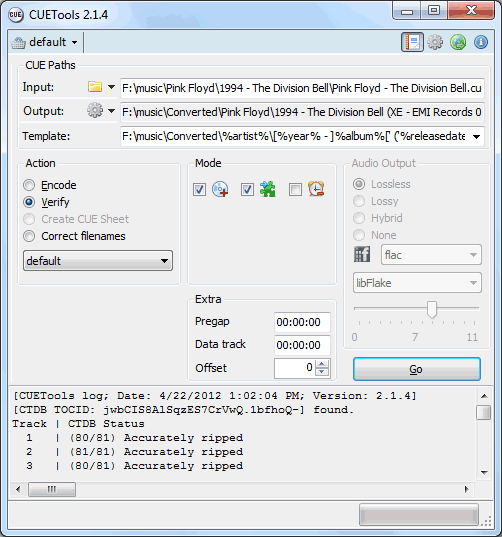Open the Input path dropdown arrow

click(111, 87)
